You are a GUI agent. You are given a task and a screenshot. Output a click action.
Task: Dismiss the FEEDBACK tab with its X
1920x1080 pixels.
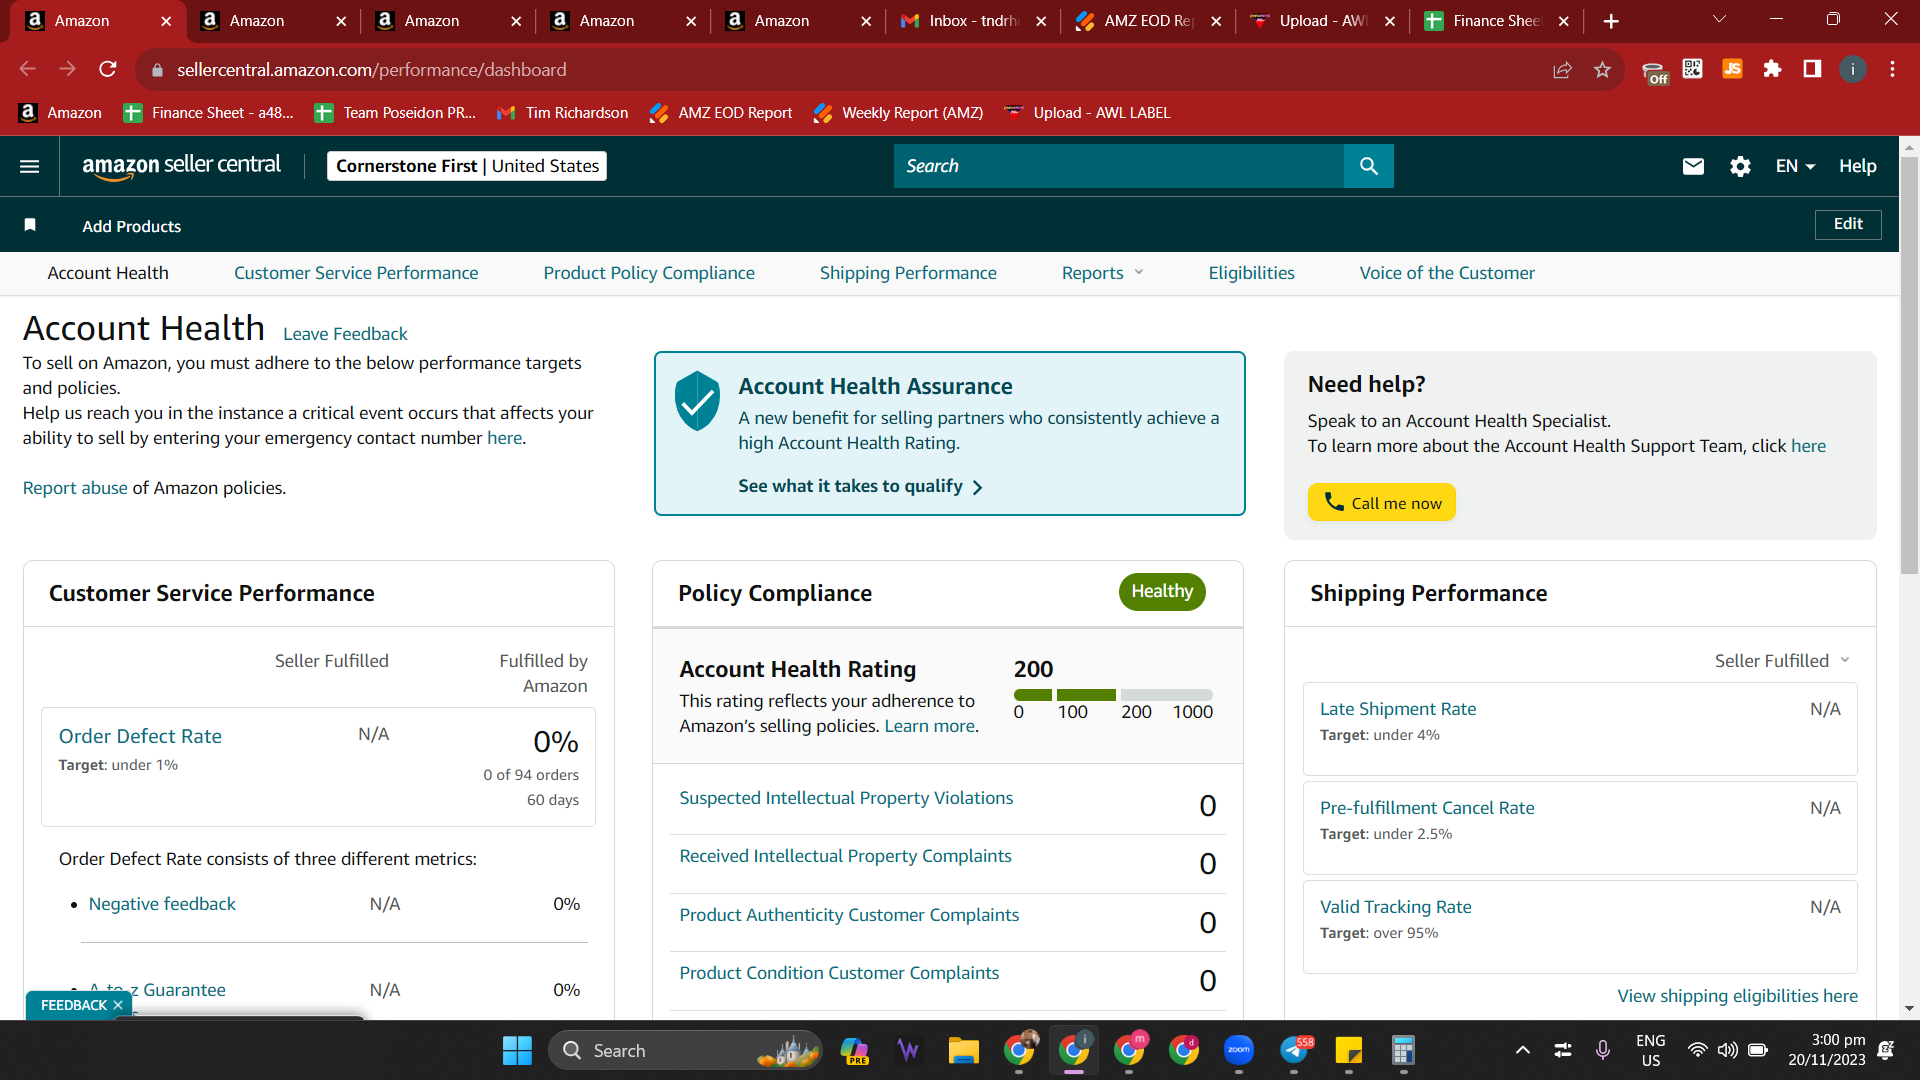click(118, 1005)
